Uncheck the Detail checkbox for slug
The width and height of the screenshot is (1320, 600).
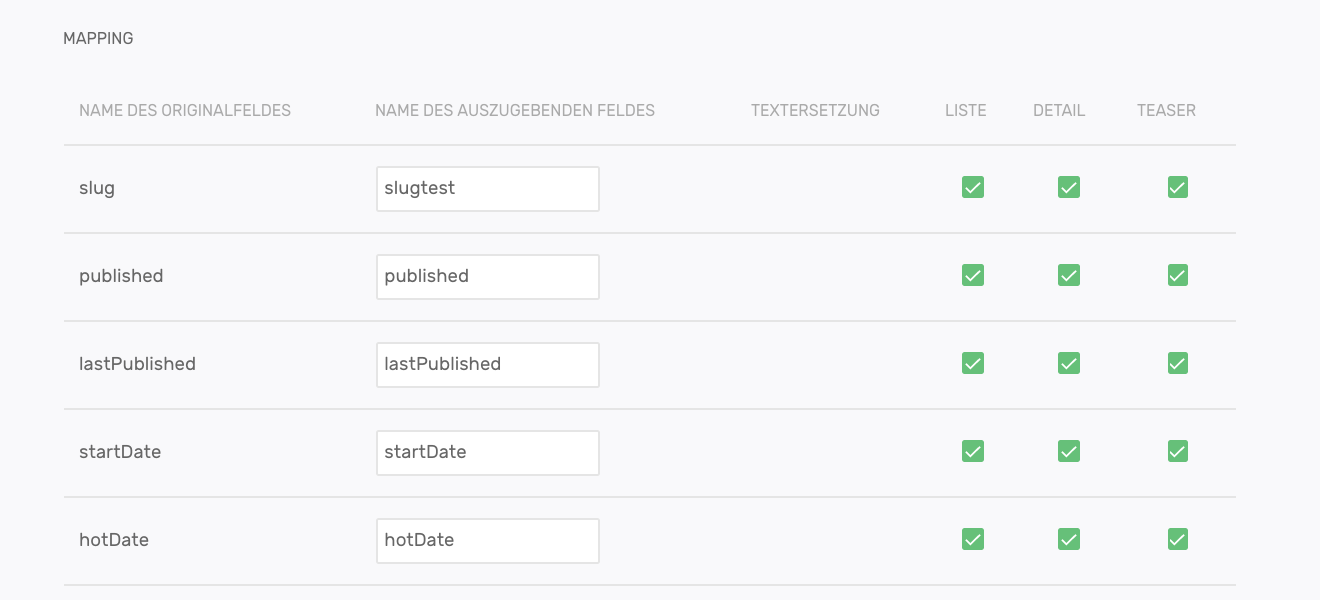tap(1069, 187)
